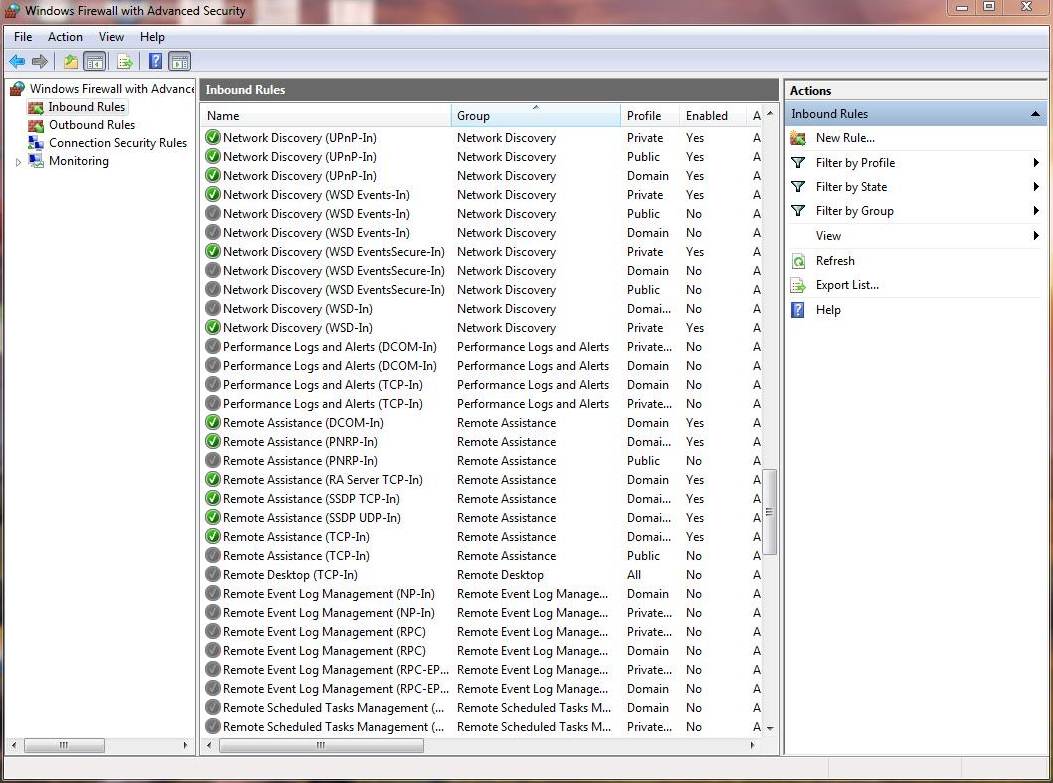Sort rules by Group column header
Viewport: 1053px width, 783px height.
point(536,116)
